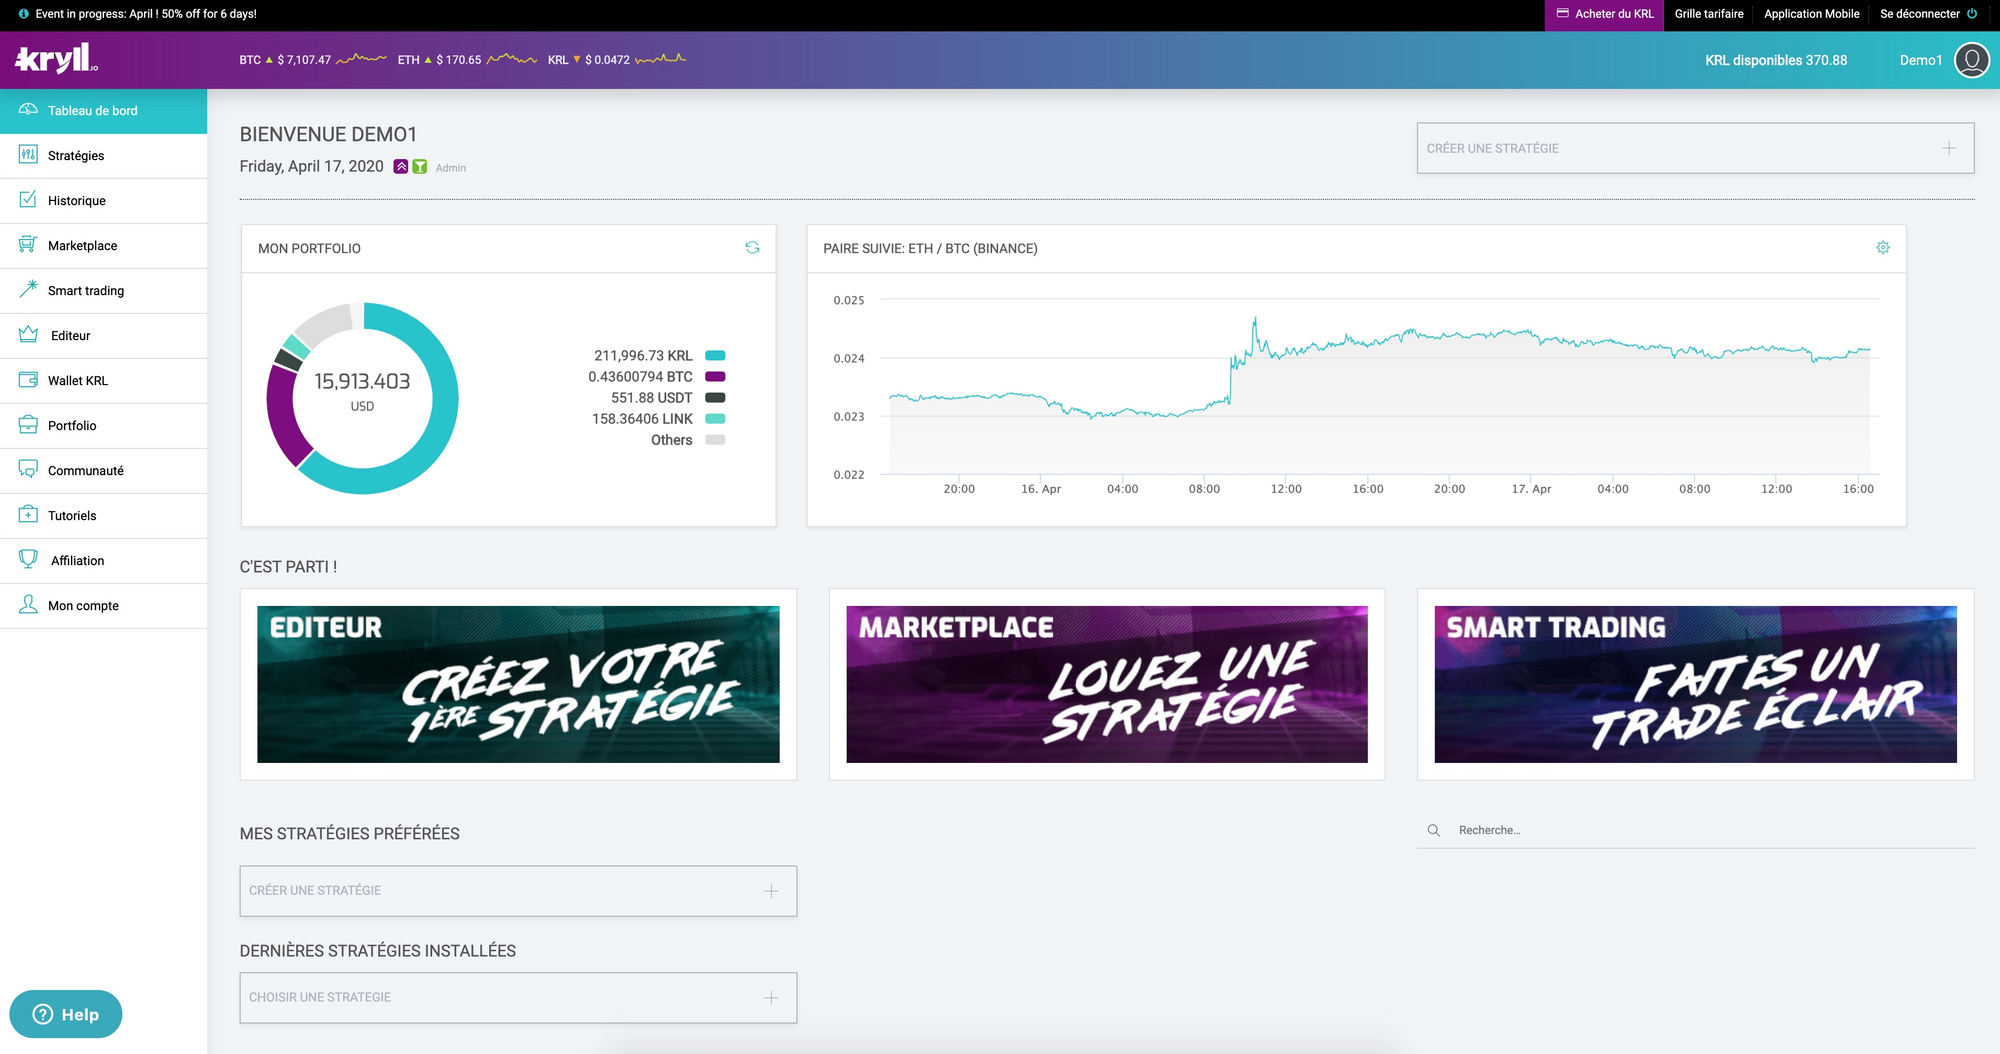Image resolution: width=2000 pixels, height=1054 pixels.
Task: Go to Marketplace in sidebar
Action: [x=104, y=246]
